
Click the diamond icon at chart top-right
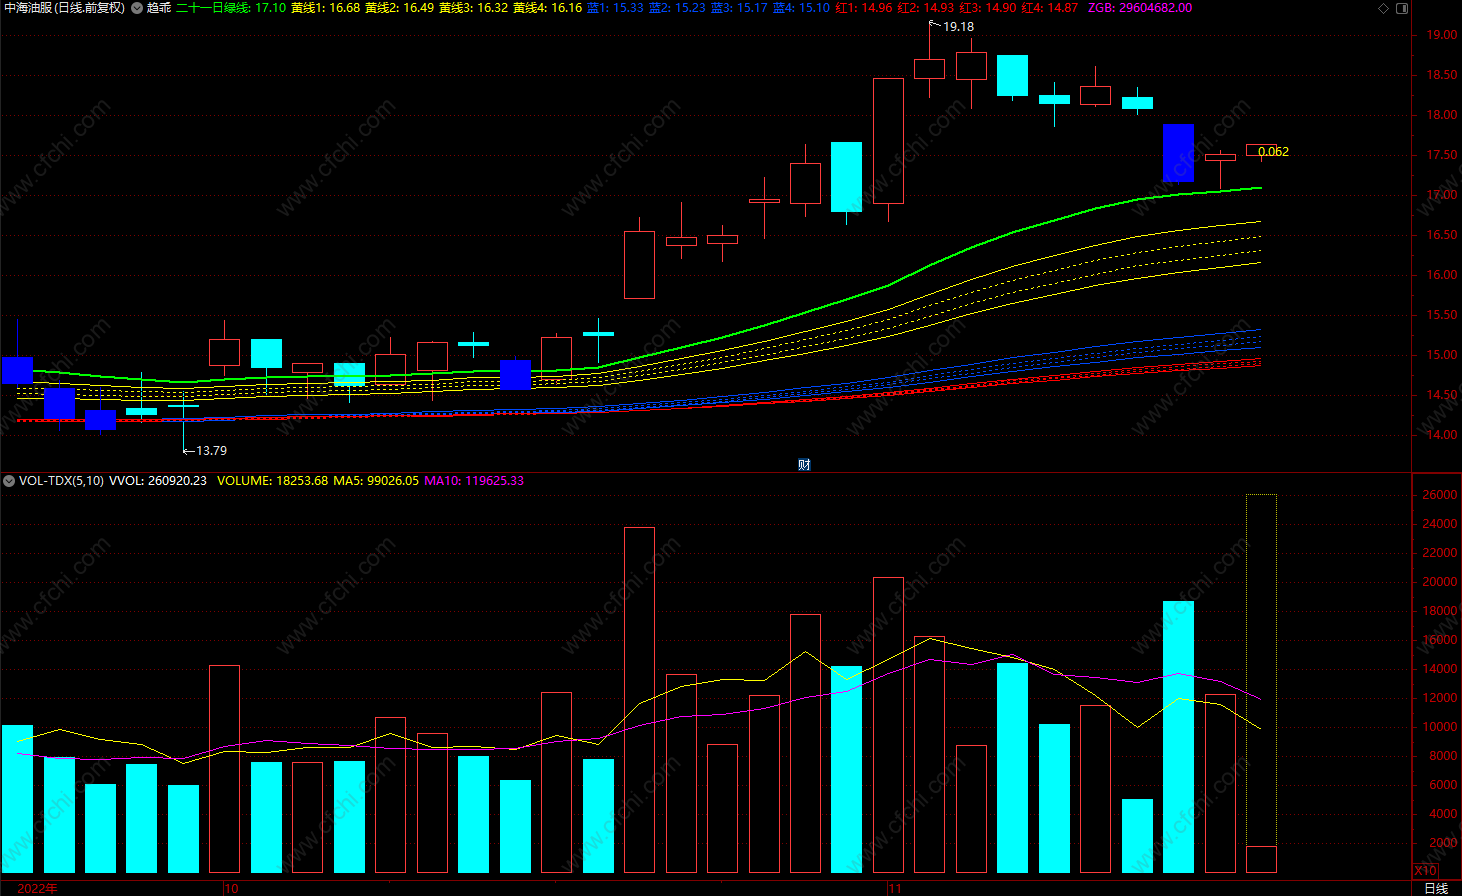pyautogui.click(x=1384, y=8)
